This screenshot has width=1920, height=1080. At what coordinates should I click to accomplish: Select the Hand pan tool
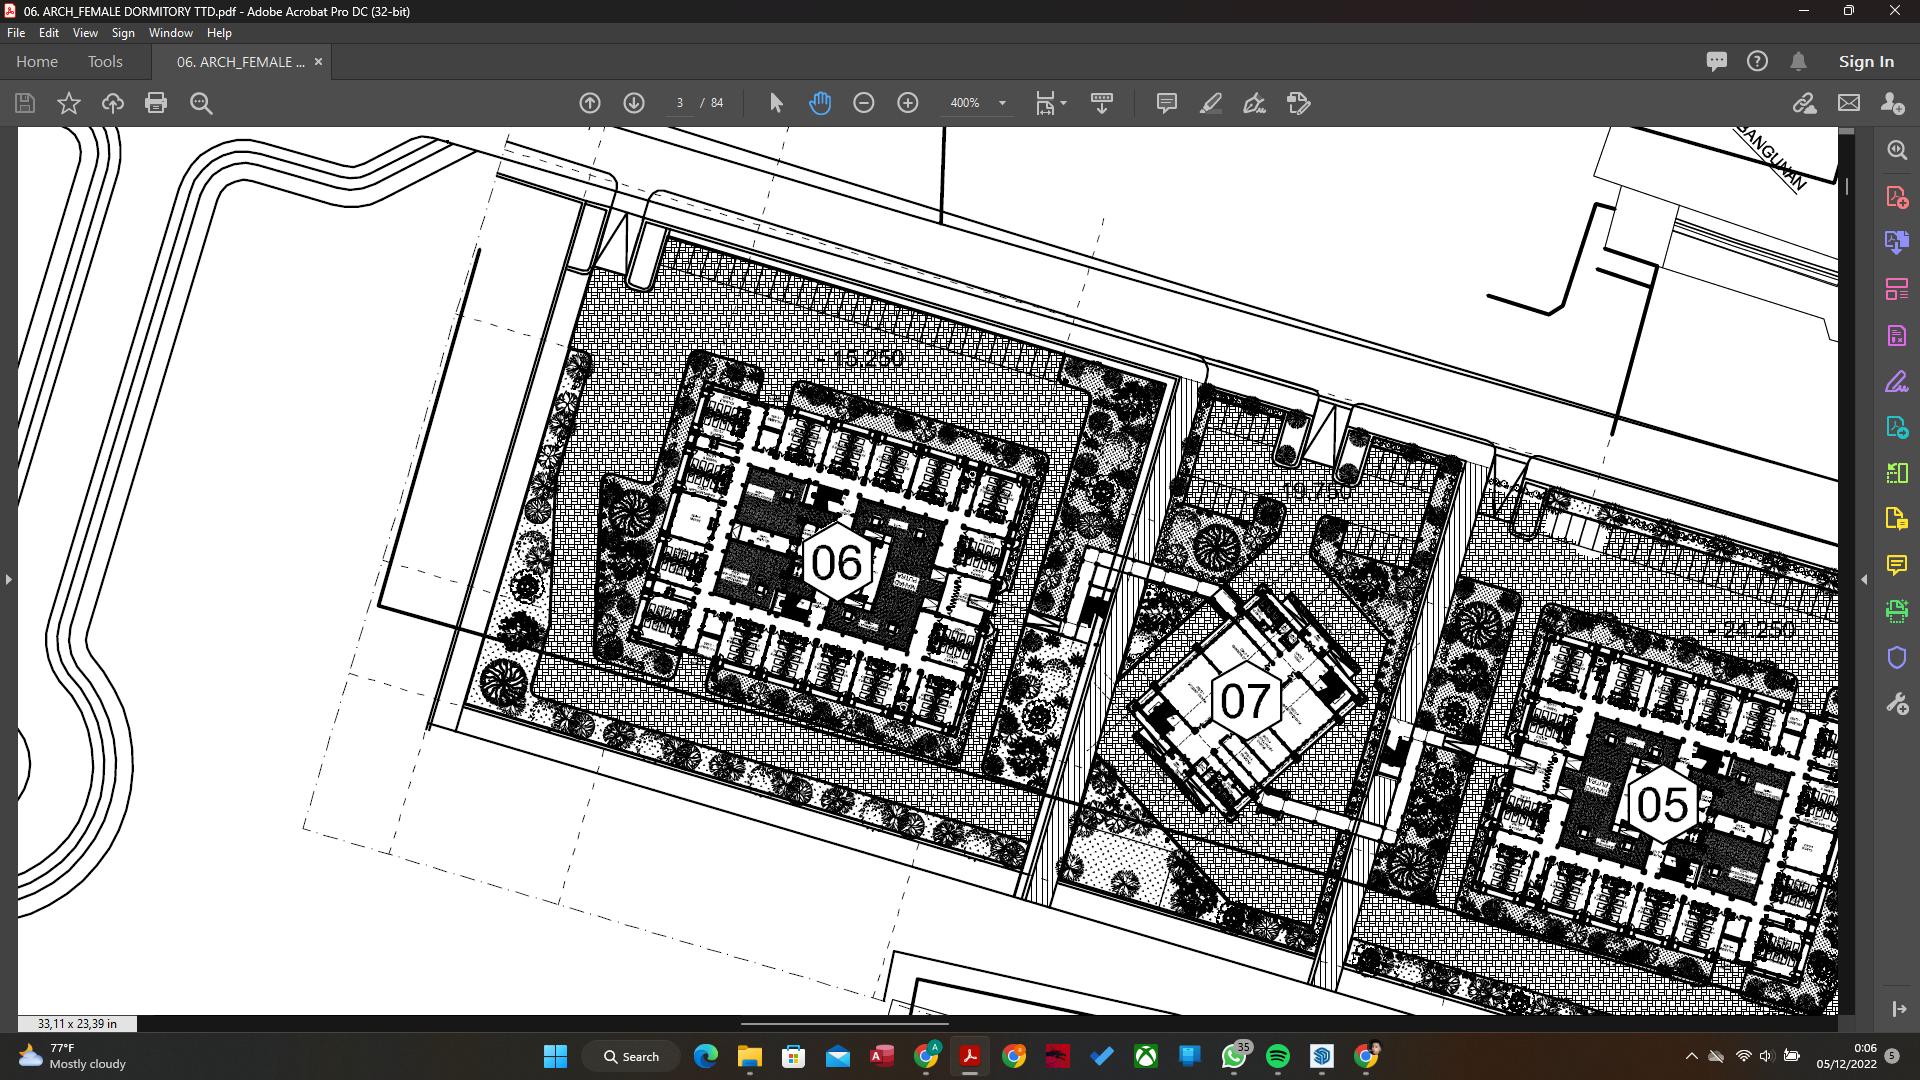pos(820,103)
